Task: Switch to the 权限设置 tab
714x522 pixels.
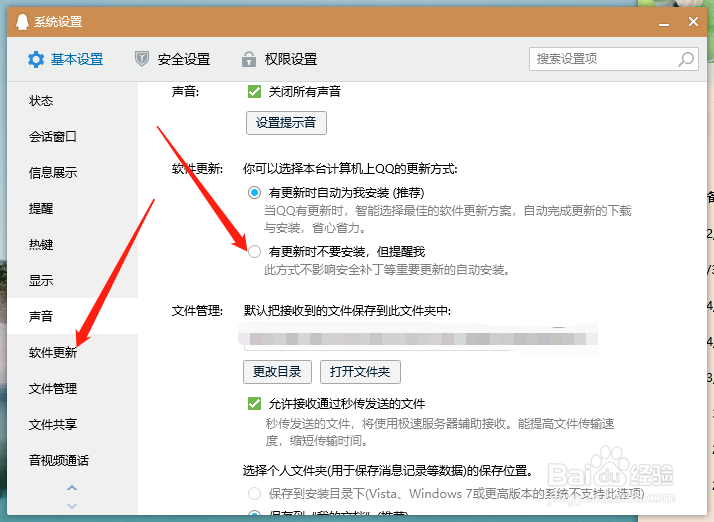Action: [x=280, y=59]
